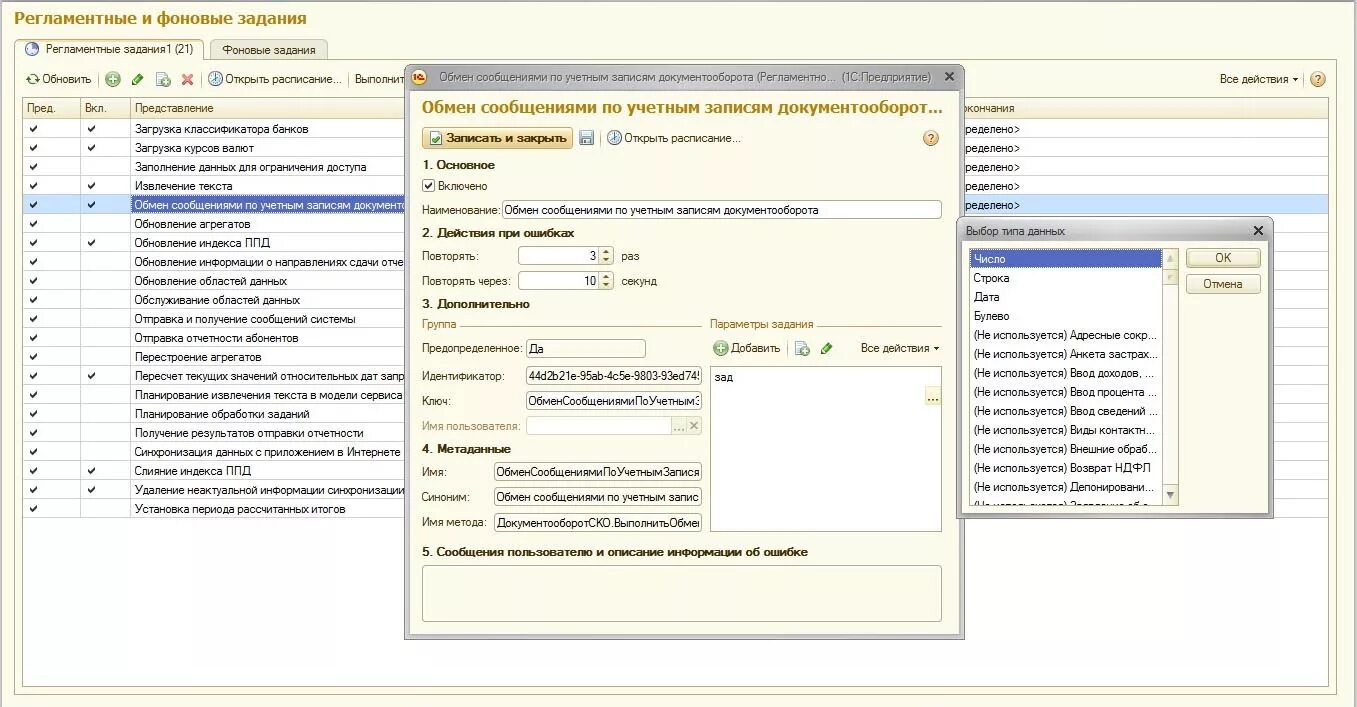Select Число in data type list
The width and height of the screenshot is (1357, 707).
point(1066,259)
